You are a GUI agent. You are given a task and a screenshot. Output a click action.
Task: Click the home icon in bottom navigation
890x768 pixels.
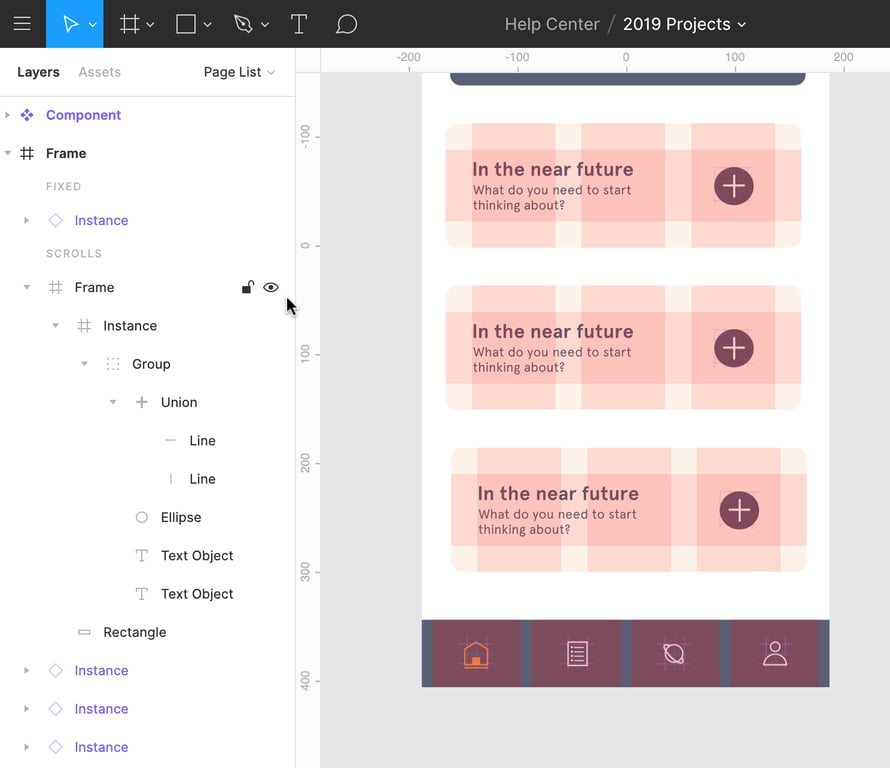(476, 654)
